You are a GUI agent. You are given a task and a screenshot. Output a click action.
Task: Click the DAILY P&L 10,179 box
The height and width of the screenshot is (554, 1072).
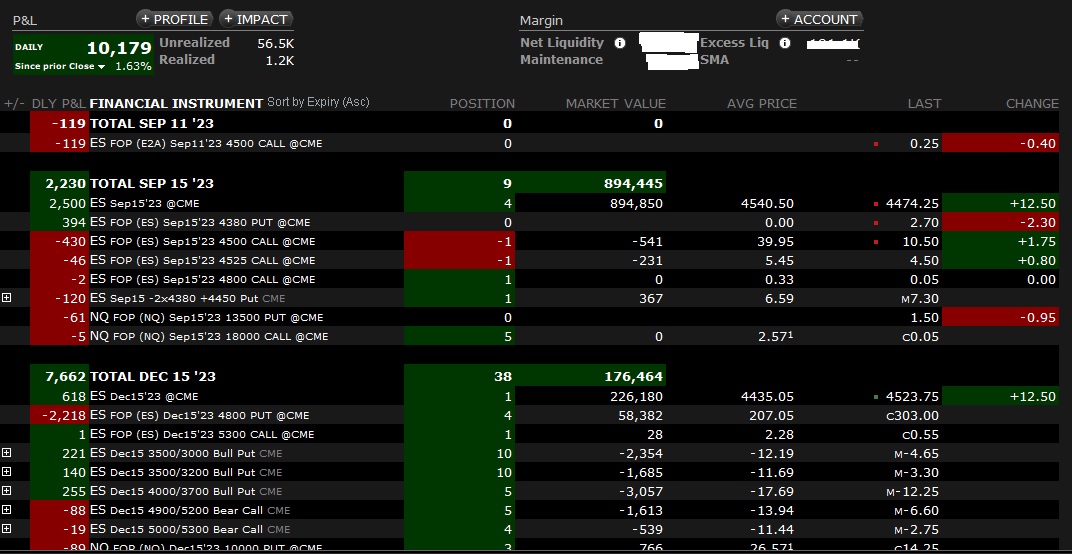(x=83, y=55)
